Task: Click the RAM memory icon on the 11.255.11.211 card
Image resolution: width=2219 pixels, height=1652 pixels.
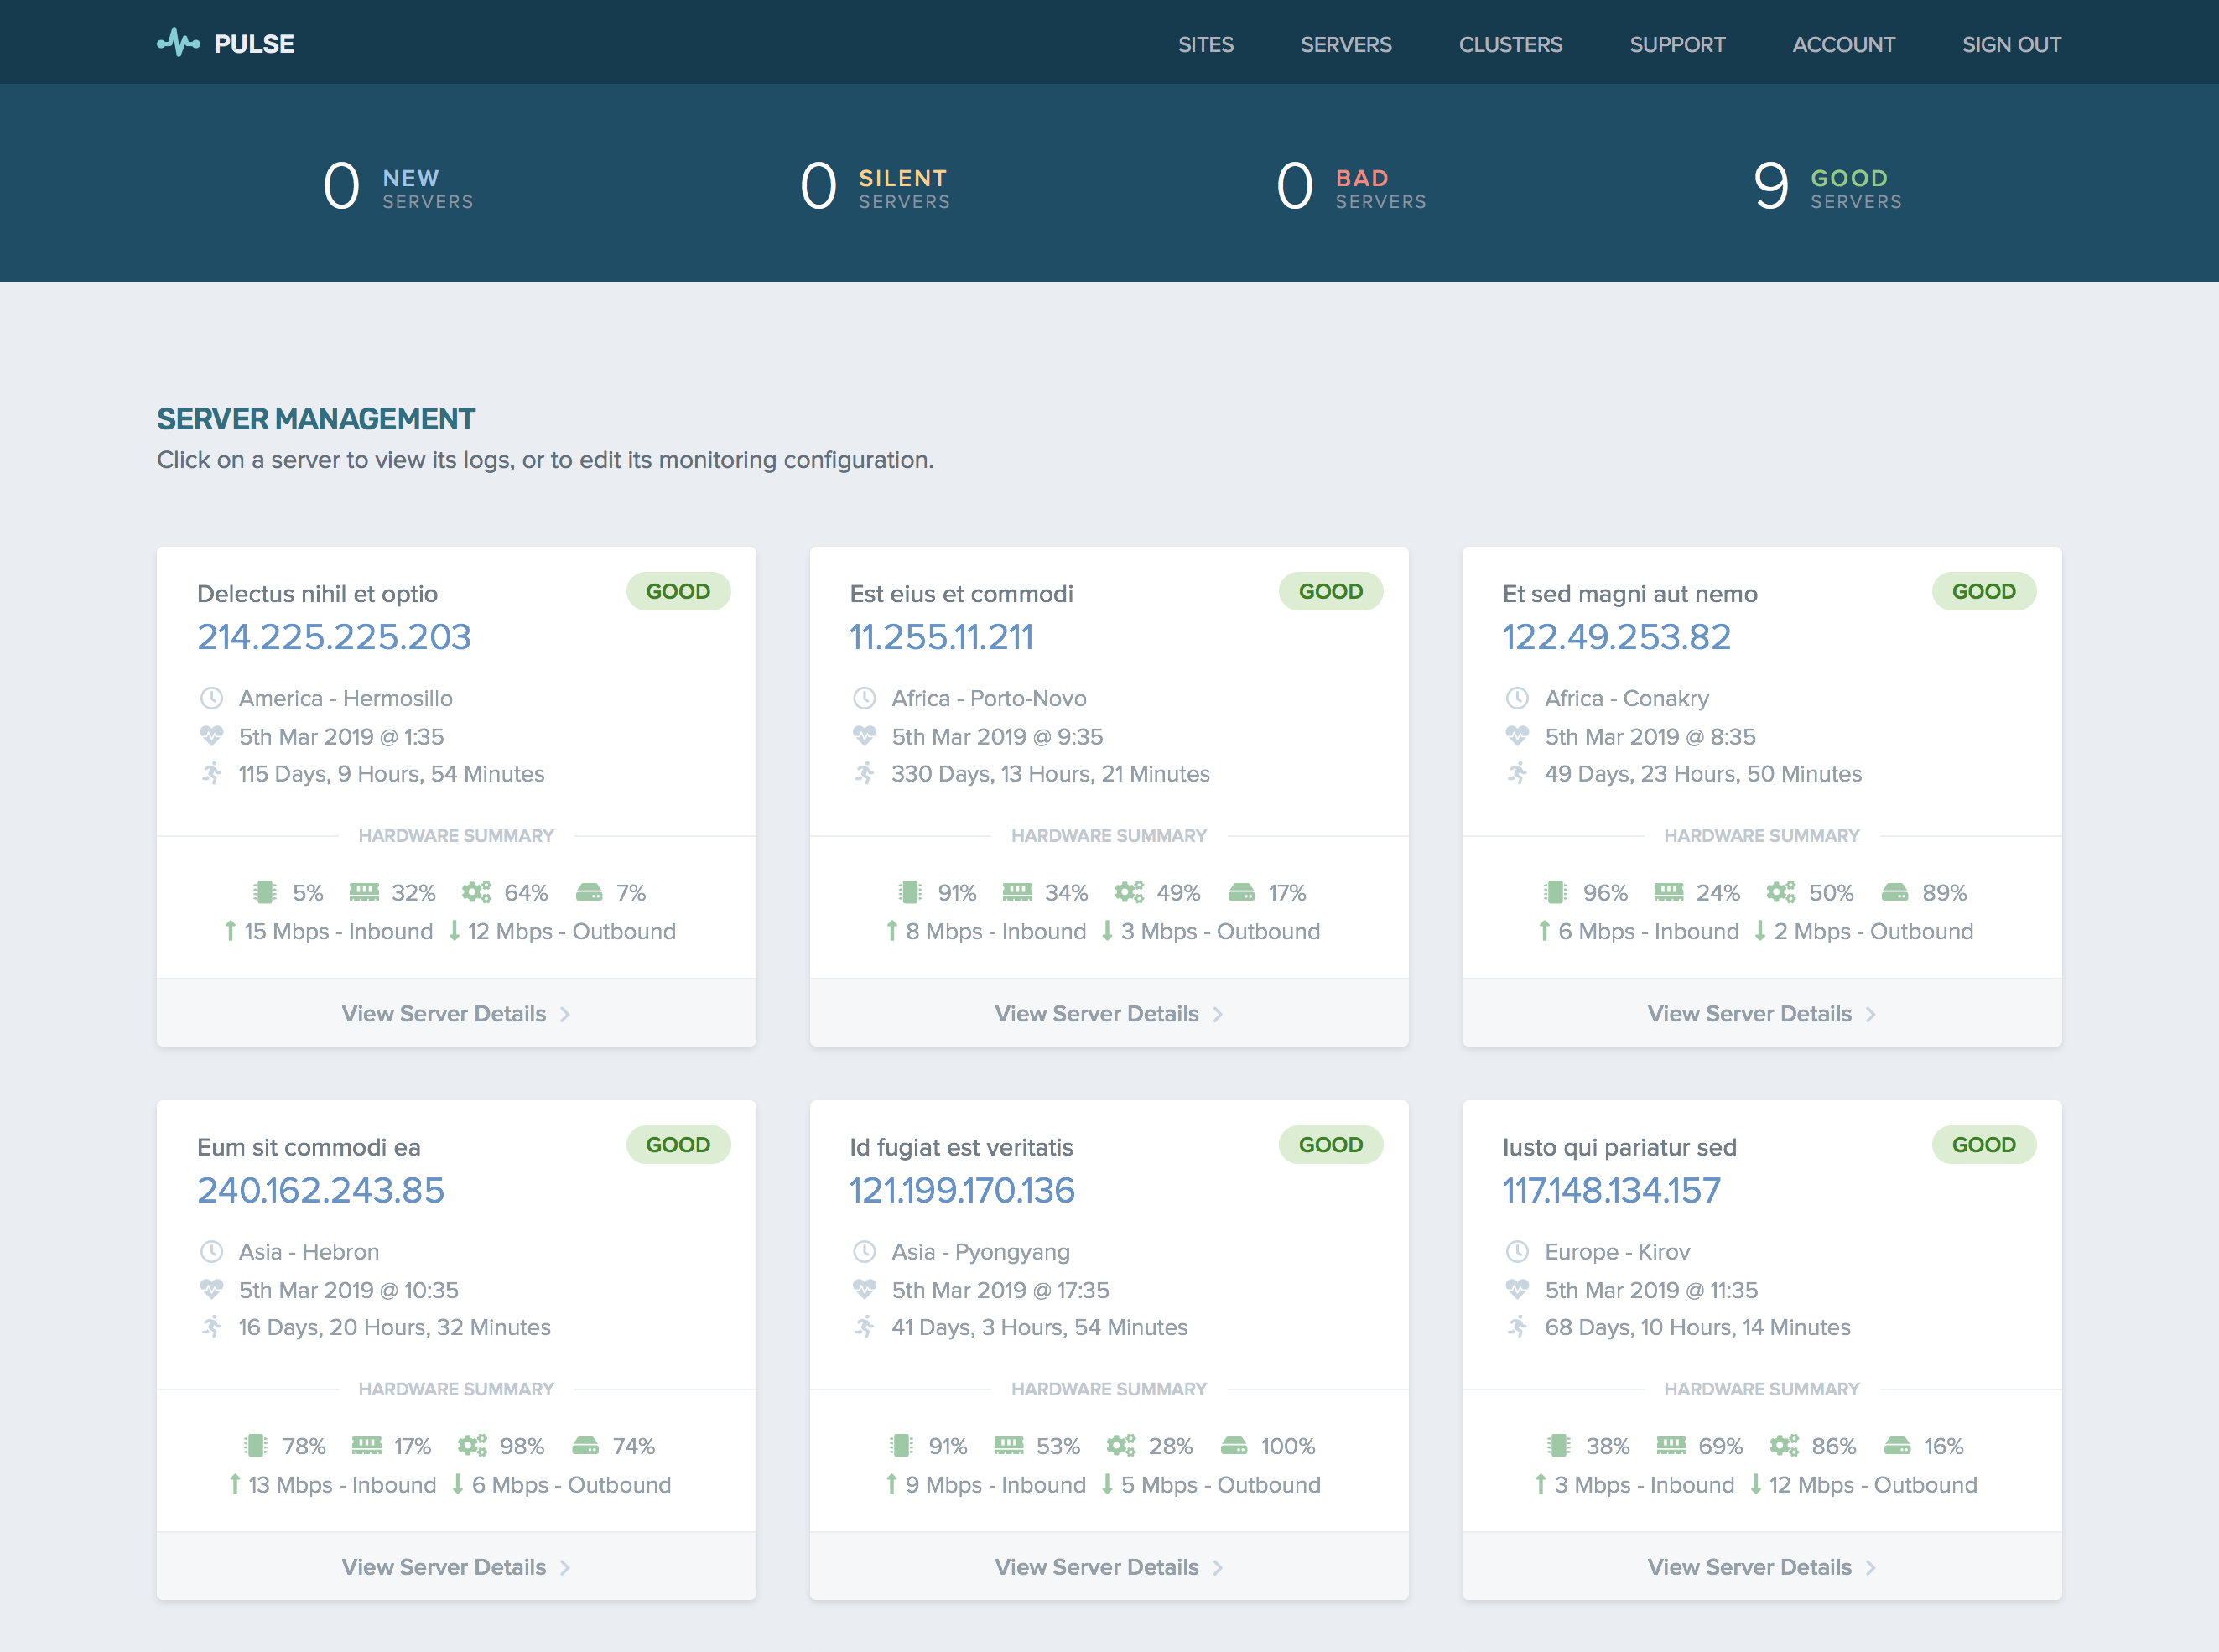Action: point(1017,892)
